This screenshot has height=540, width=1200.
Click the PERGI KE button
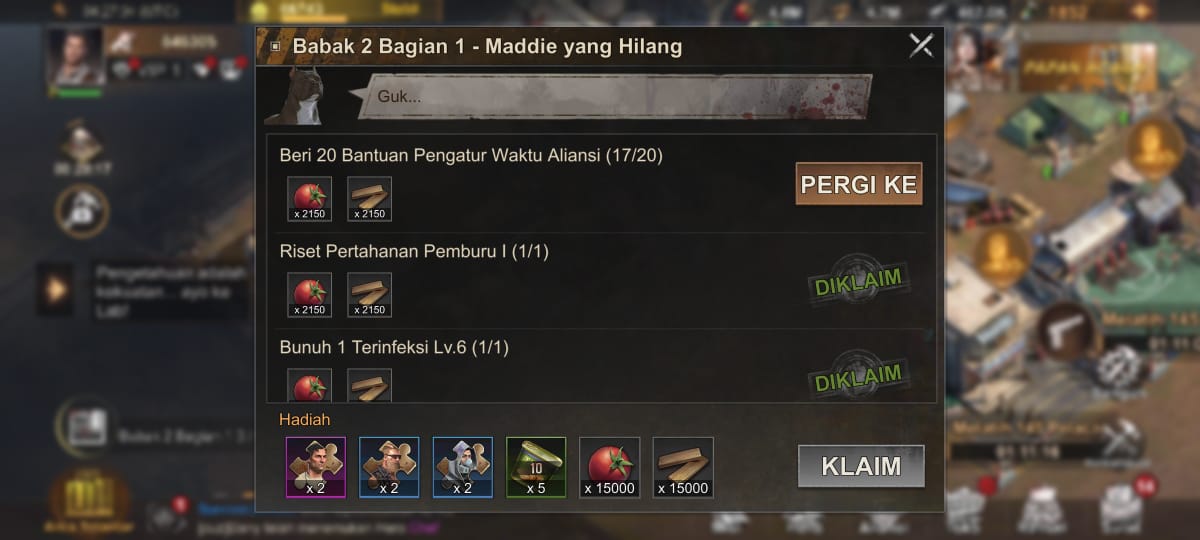[859, 185]
